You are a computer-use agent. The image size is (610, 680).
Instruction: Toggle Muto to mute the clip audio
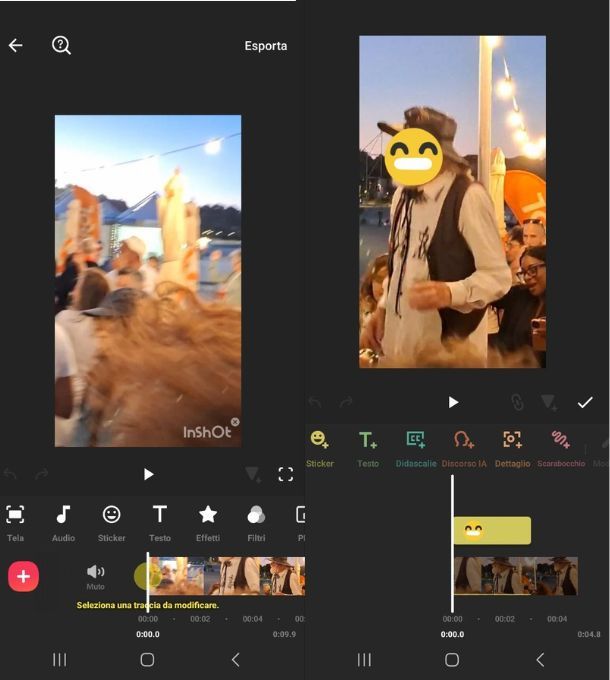pos(95,577)
